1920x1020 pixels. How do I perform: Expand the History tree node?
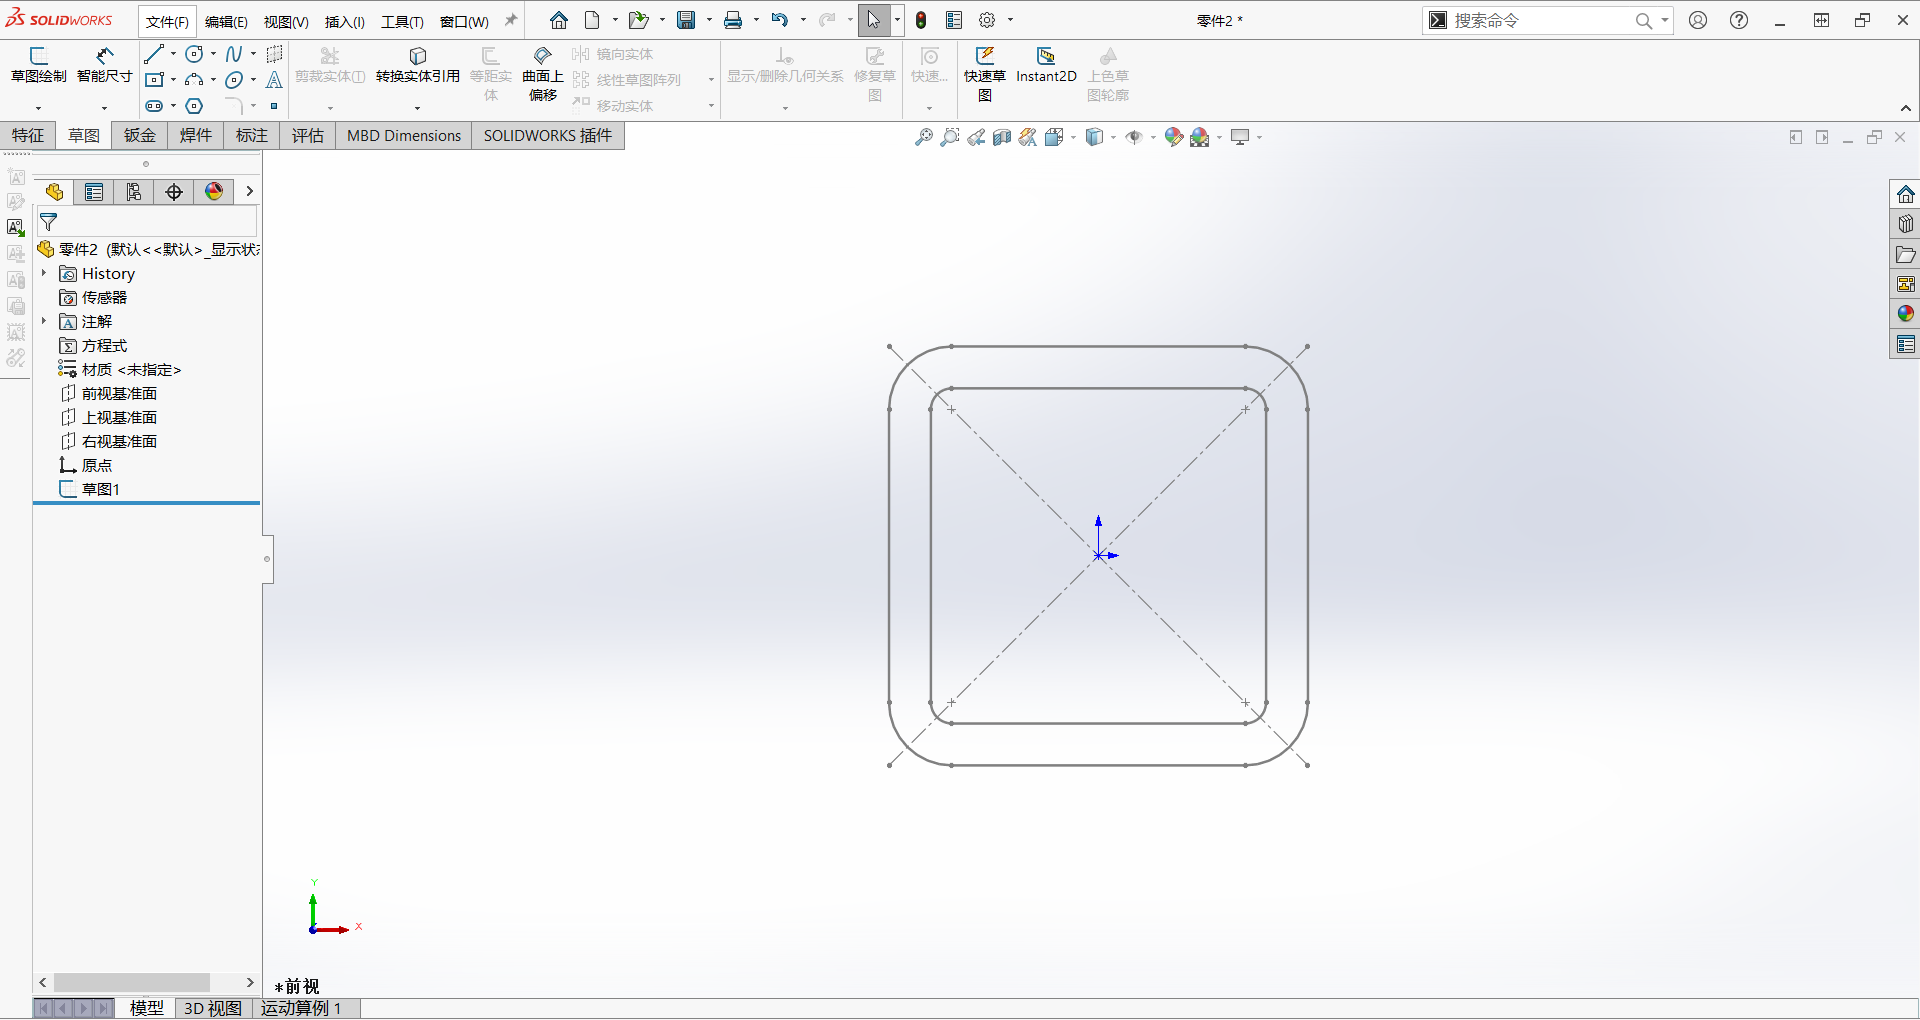(44, 273)
